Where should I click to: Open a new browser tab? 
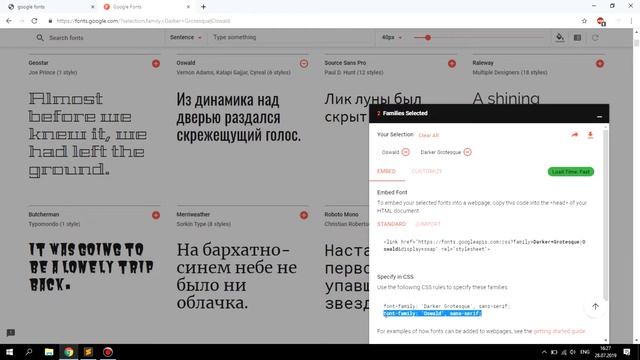(x=203, y=7)
